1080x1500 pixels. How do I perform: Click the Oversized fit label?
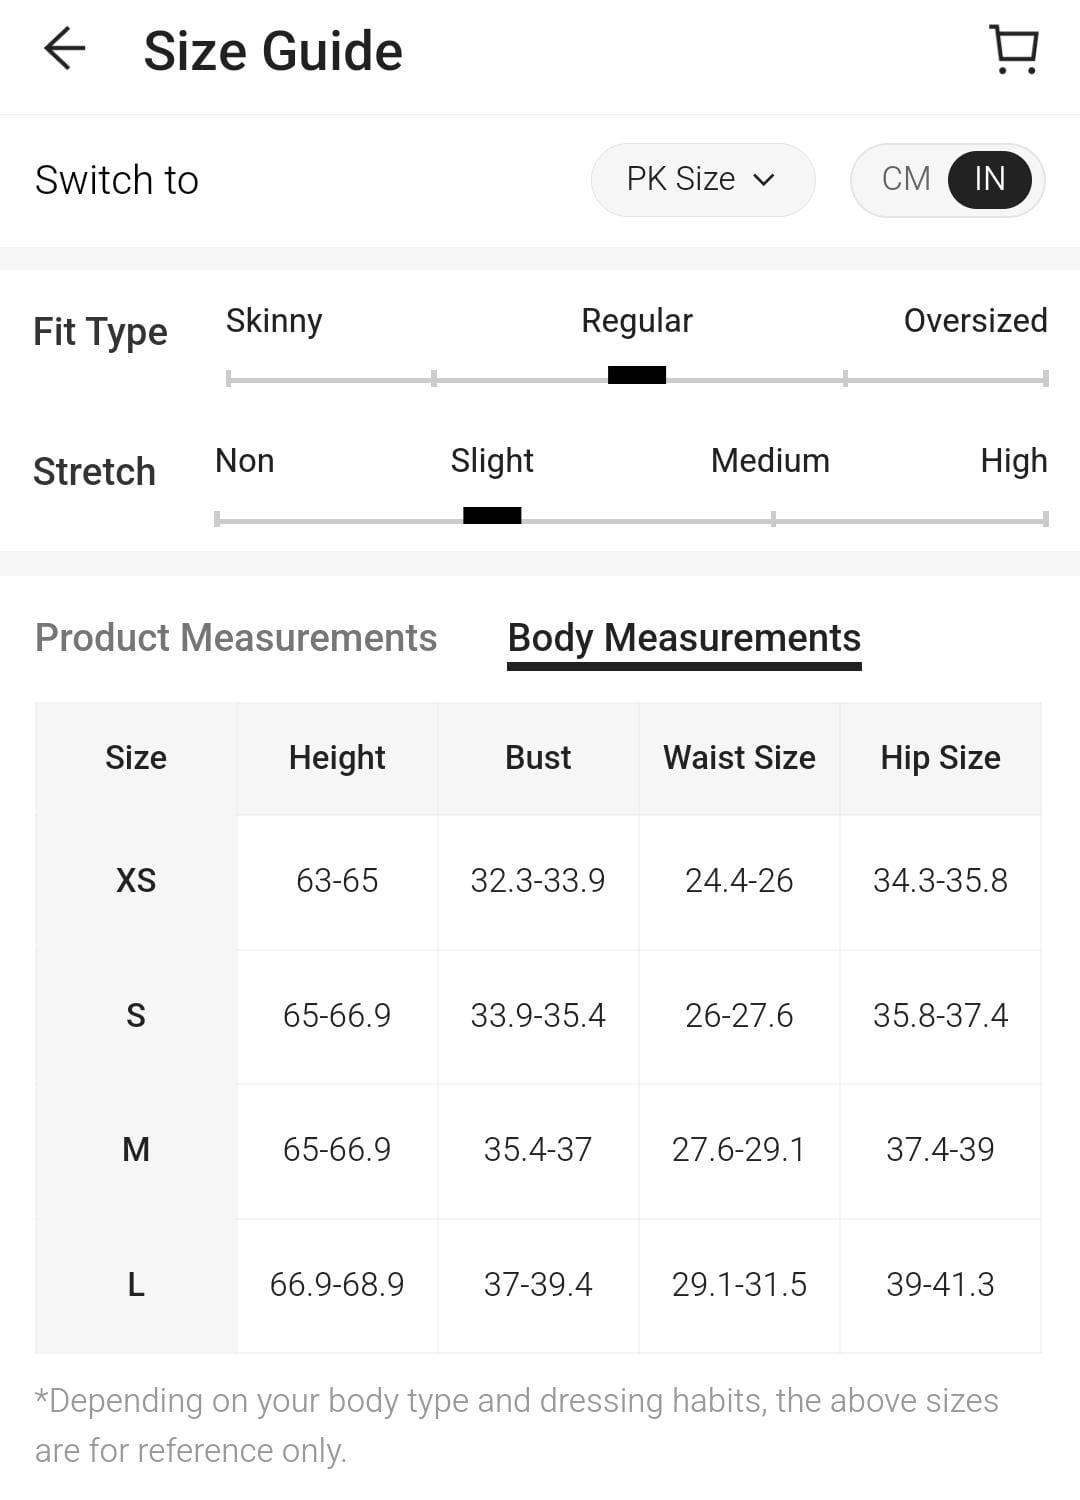pyautogui.click(x=975, y=321)
